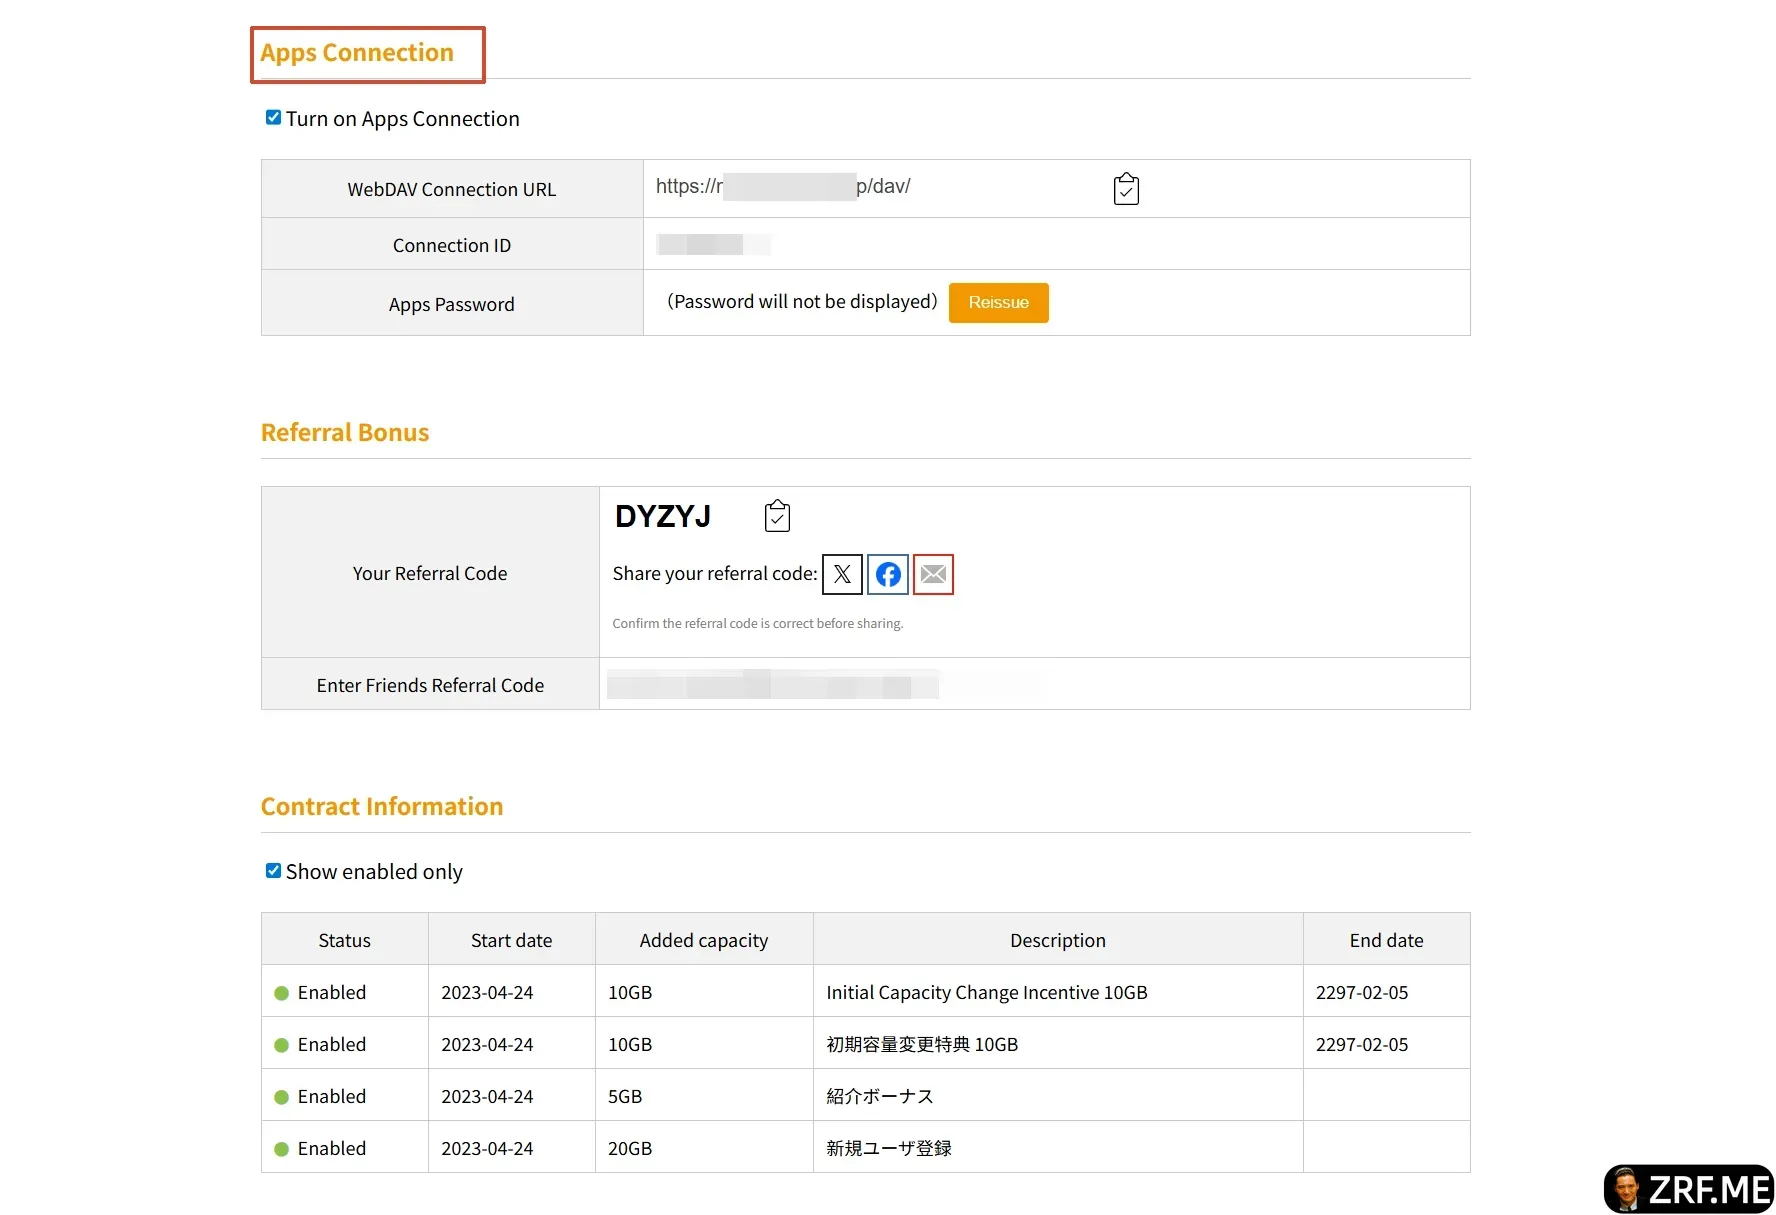Viewport: 1776px width, 1215px height.
Task: Share referral code by email envelope icon
Action: pos(933,574)
